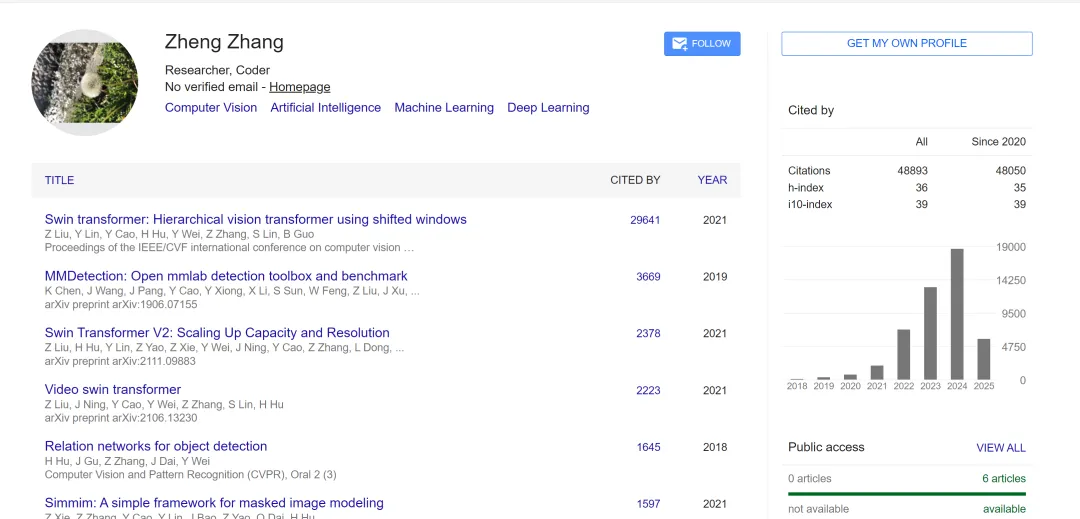Sort publications by Year column header
The image size is (1080, 519).
[712, 180]
